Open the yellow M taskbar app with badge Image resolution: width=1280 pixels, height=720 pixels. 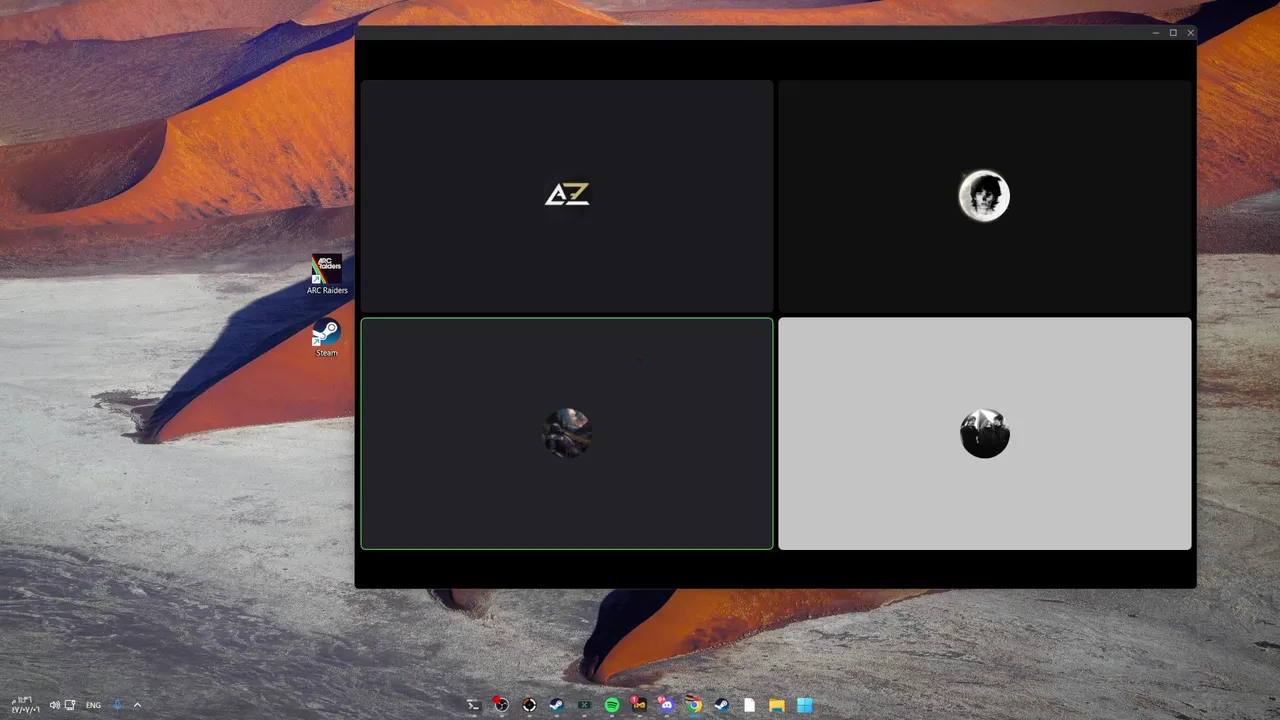(x=639, y=705)
